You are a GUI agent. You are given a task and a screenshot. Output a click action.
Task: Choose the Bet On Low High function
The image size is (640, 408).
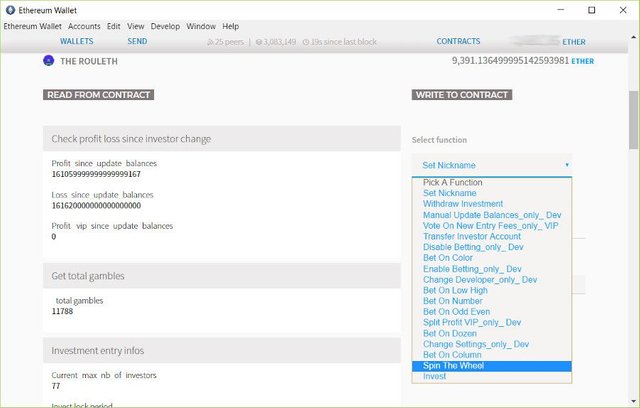[492, 290]
